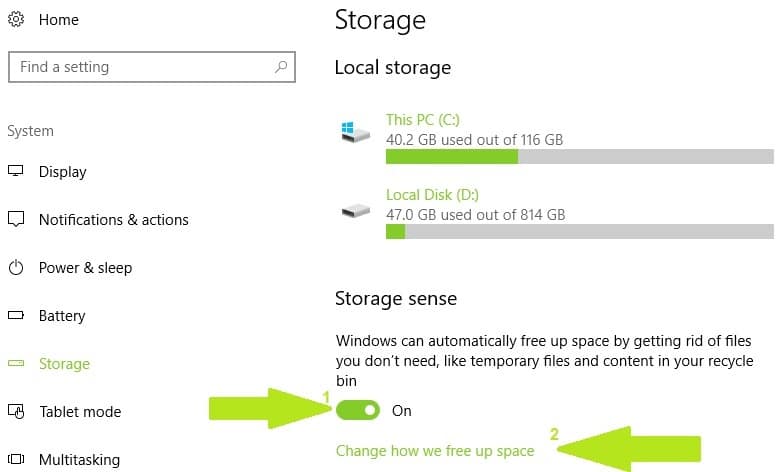Click the C: drive usage bar

point(580,156)
